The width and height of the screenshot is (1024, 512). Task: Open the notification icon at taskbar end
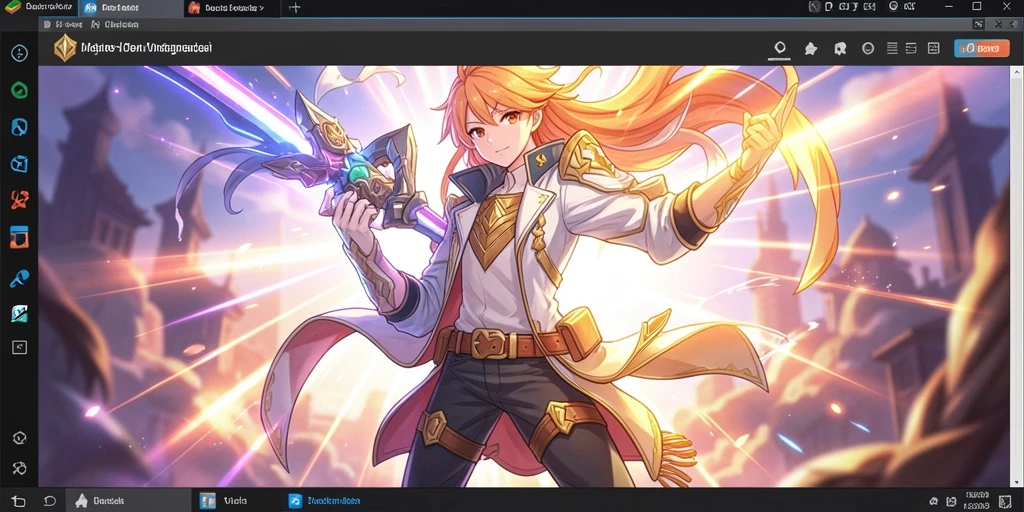pyautogui.click(x=1003, y=501)
